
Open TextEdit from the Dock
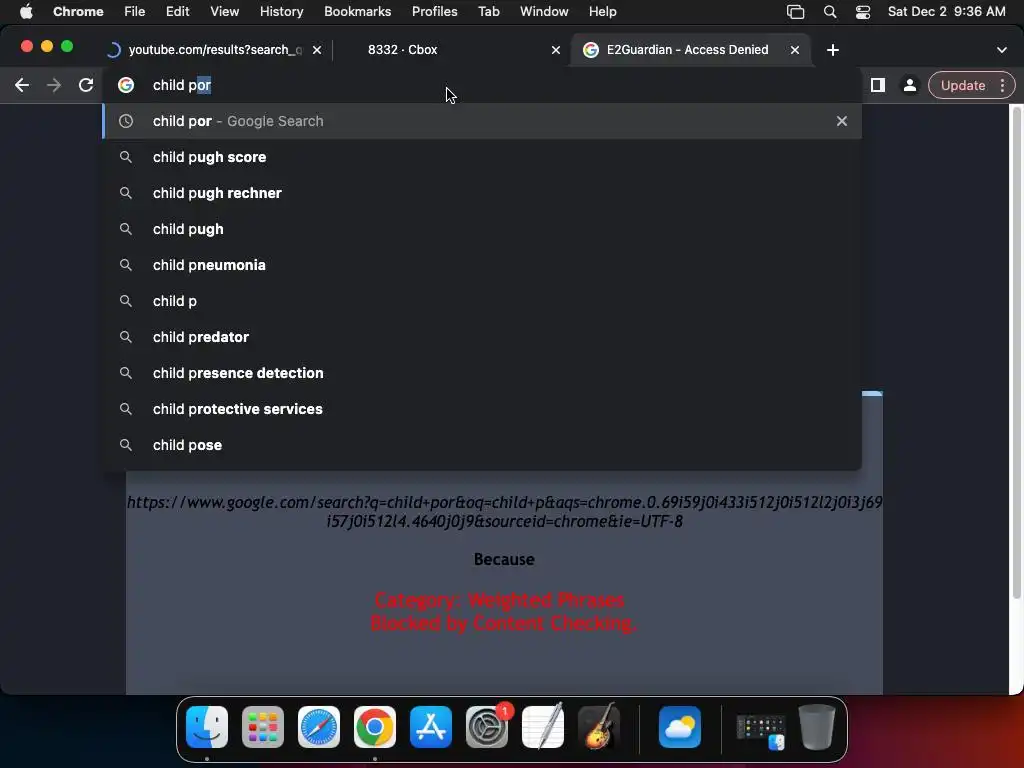[x=543, y=727]
